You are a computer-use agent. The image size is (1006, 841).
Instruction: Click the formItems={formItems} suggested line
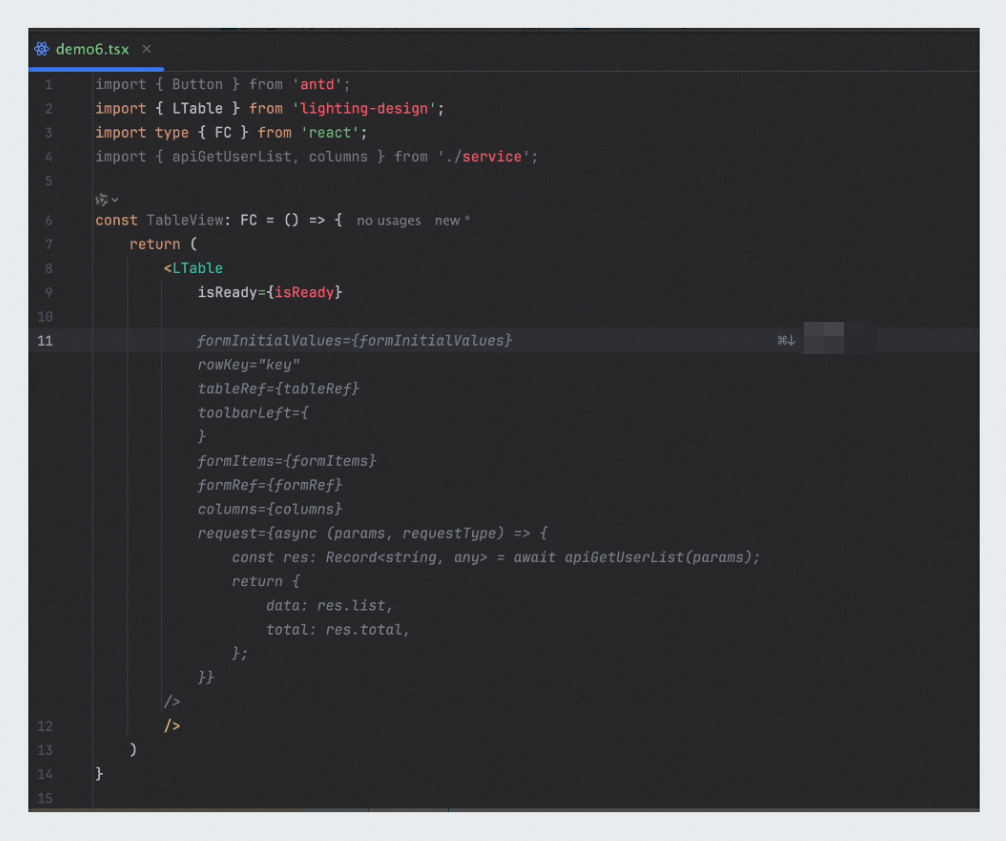click(287, 461)
